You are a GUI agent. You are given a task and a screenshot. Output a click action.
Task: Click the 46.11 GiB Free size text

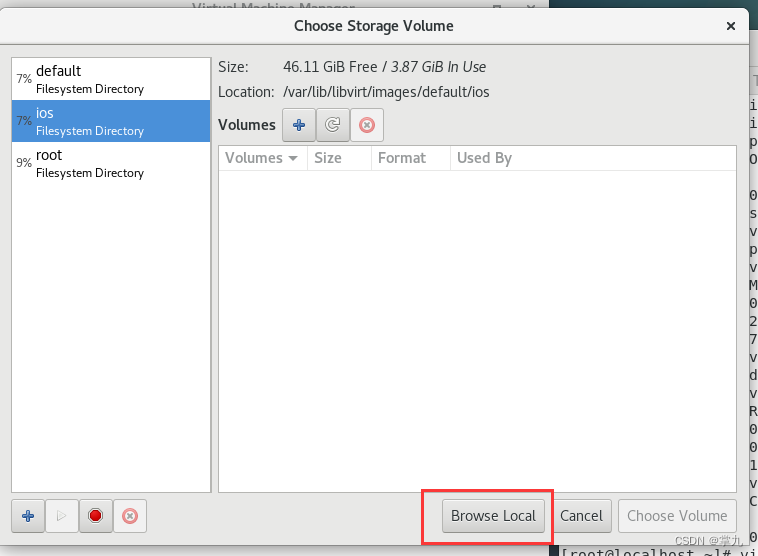(330, 67)
